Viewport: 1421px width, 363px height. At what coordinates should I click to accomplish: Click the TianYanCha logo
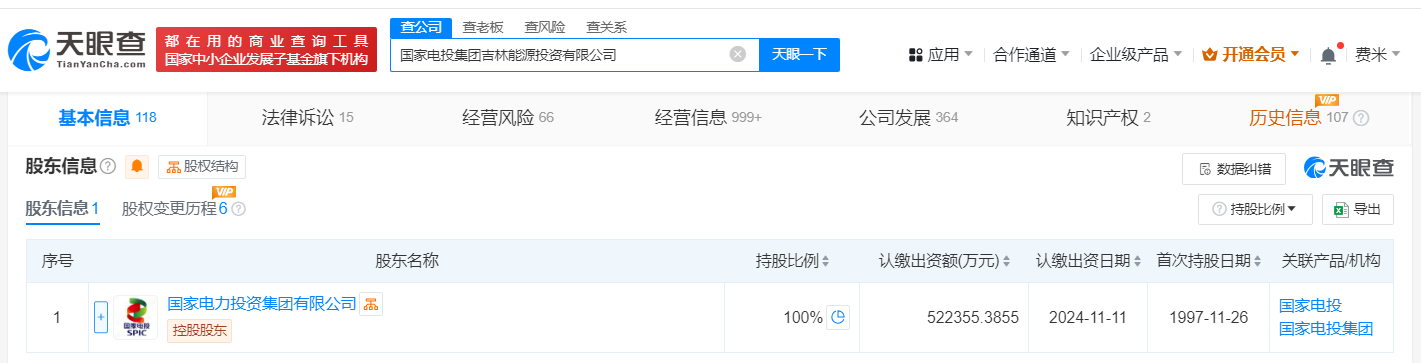[76, 50]
